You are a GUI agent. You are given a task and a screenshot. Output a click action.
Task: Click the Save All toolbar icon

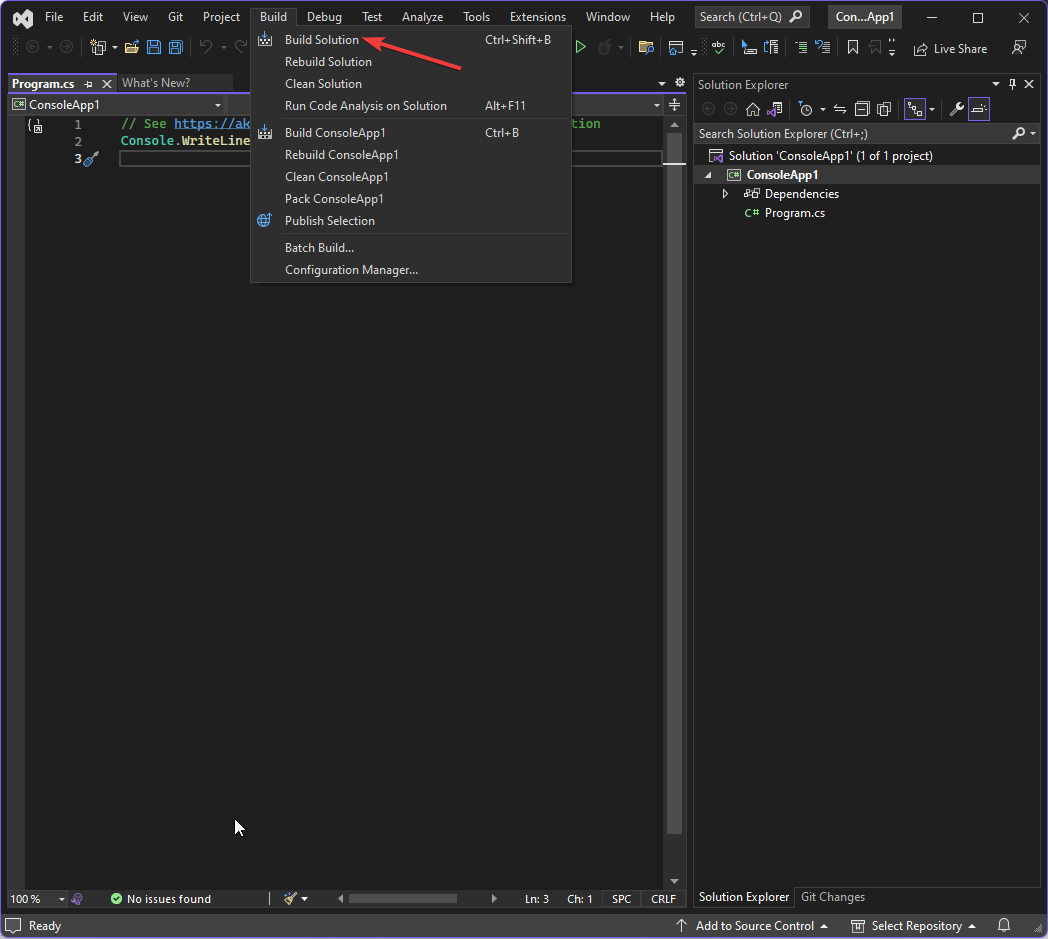(175, 47)
